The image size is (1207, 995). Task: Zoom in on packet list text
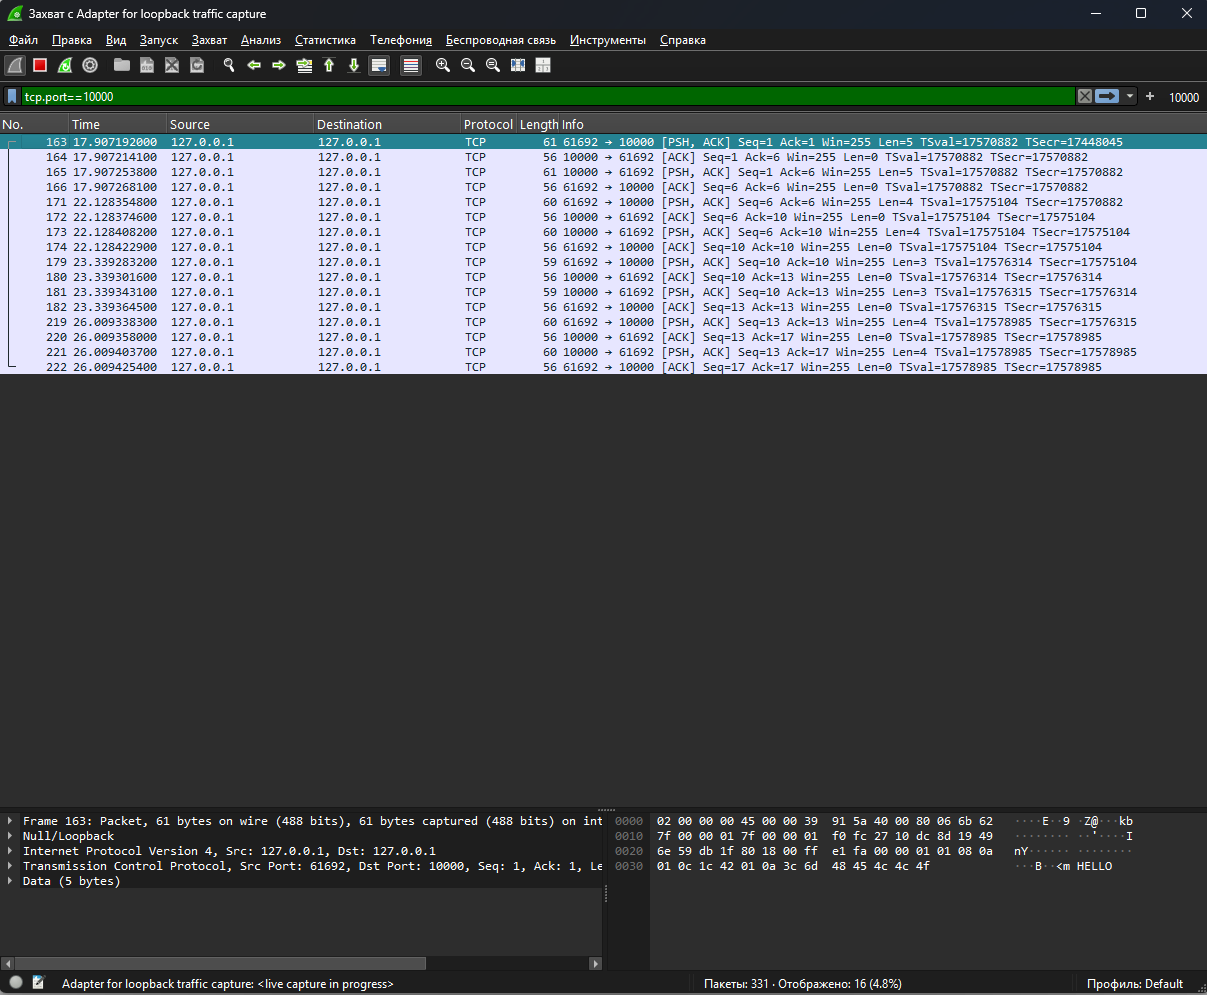(x=443, y=65)
